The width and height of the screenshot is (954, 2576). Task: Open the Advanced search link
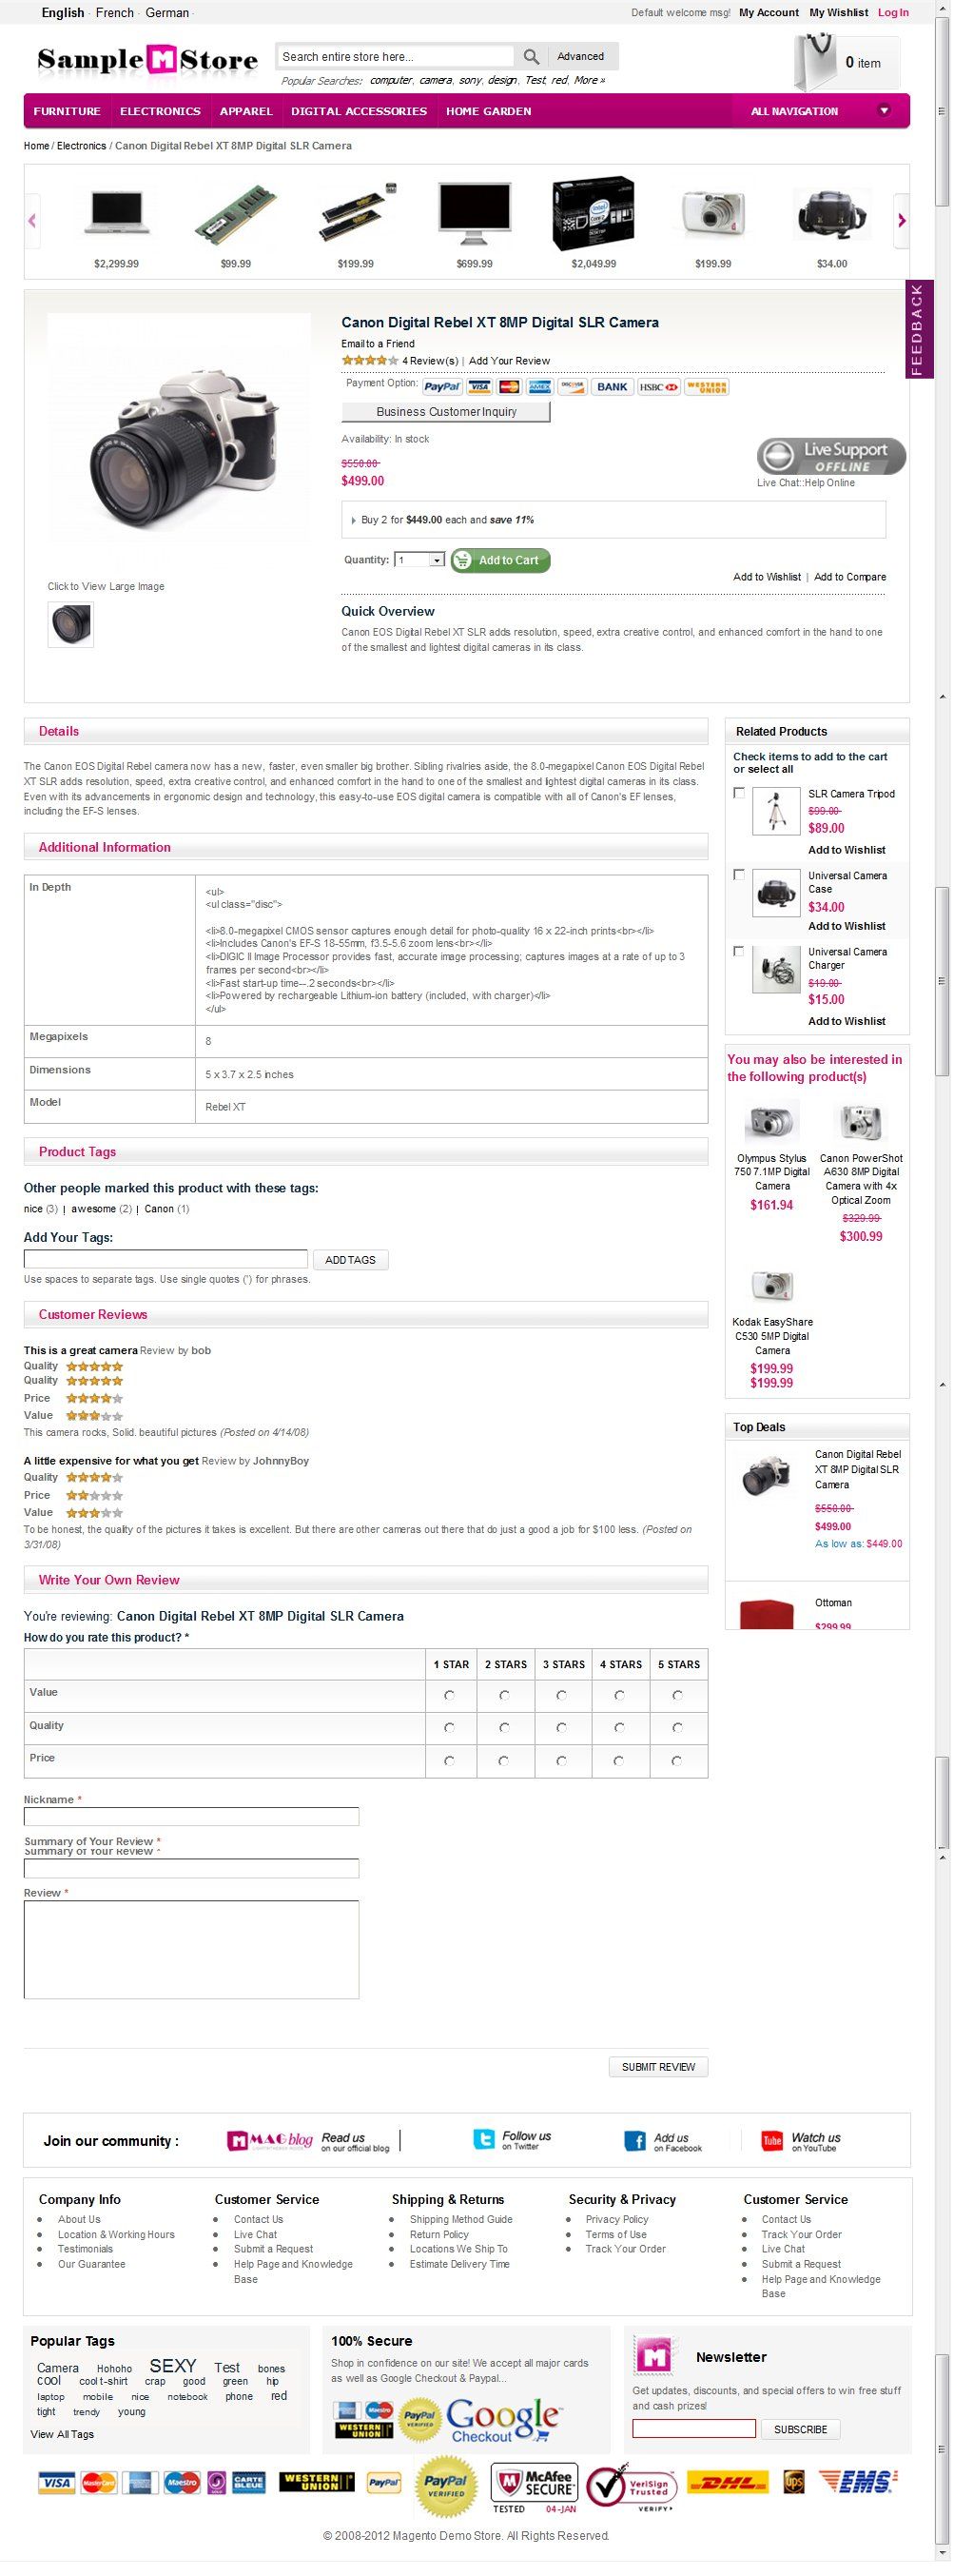[x=580, y=57]
